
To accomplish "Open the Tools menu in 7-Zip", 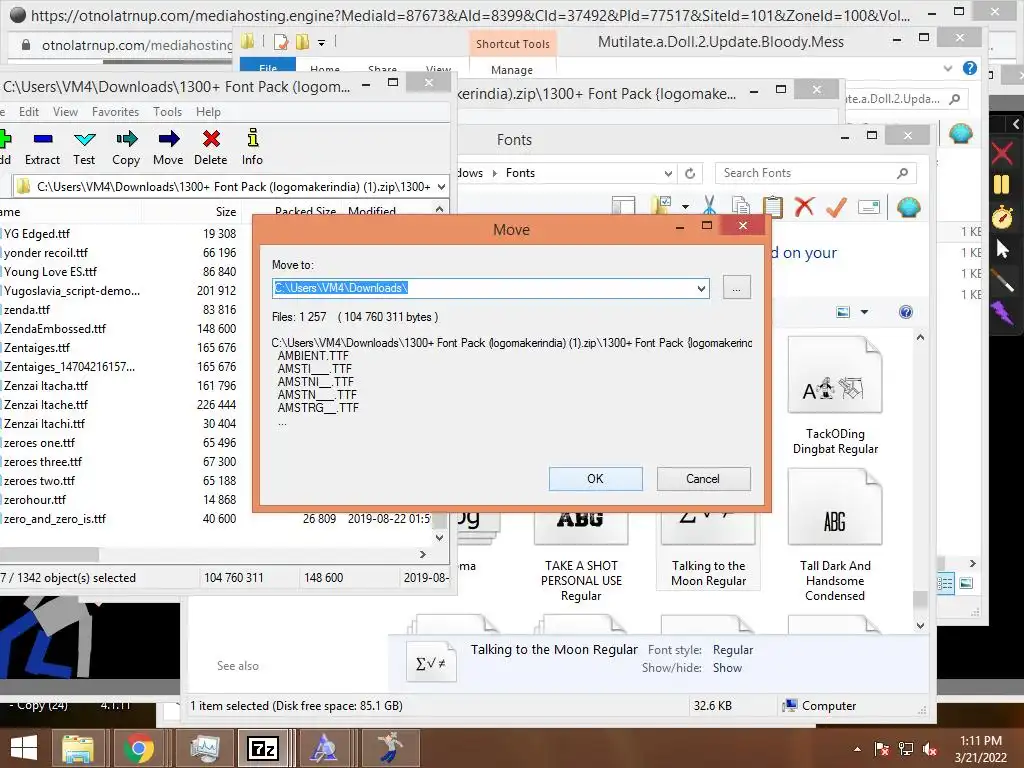I will (167, 112).
